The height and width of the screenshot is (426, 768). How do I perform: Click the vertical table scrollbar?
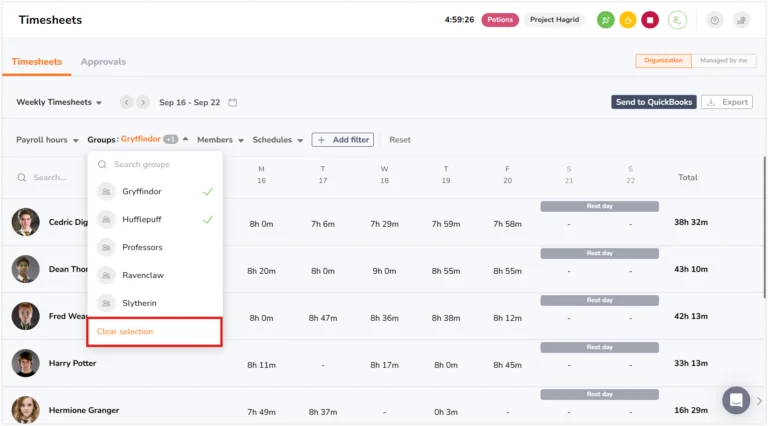(765, 227)
